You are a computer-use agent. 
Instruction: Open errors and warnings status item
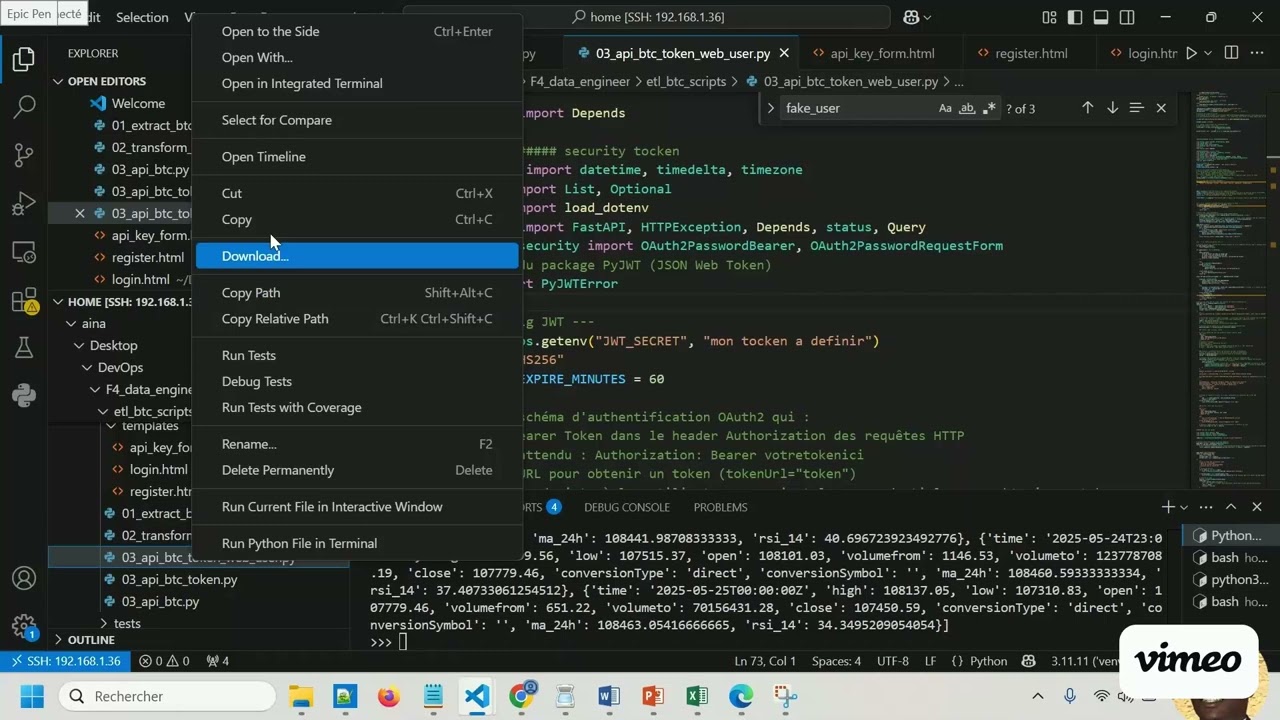click(164, 661)
